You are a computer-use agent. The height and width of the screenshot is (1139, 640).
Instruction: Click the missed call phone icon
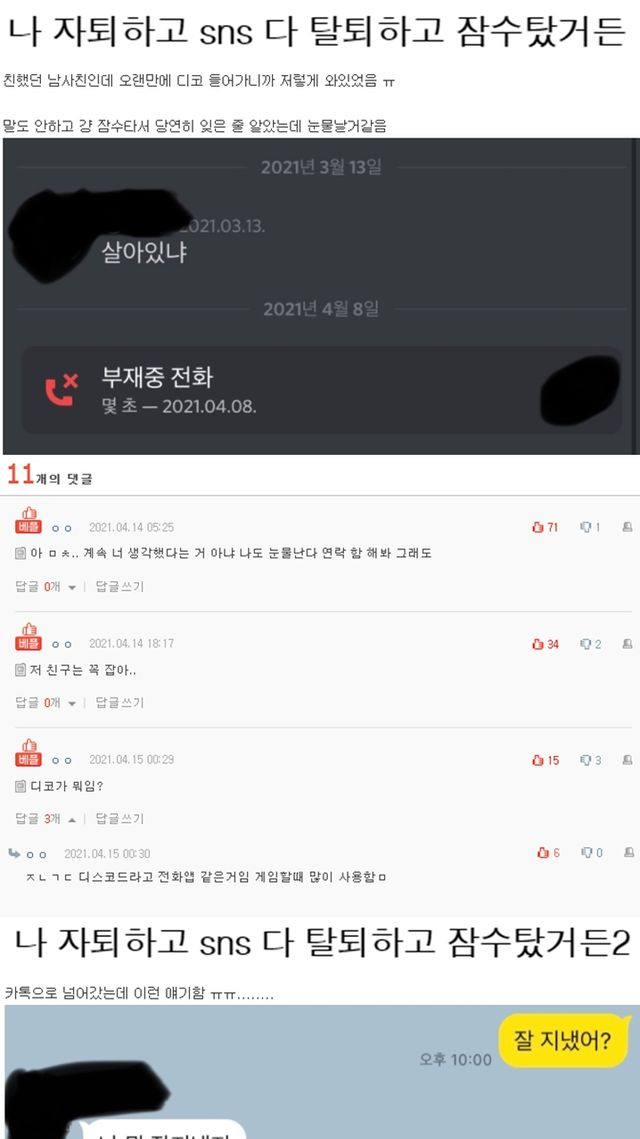[x=60, y=389]
